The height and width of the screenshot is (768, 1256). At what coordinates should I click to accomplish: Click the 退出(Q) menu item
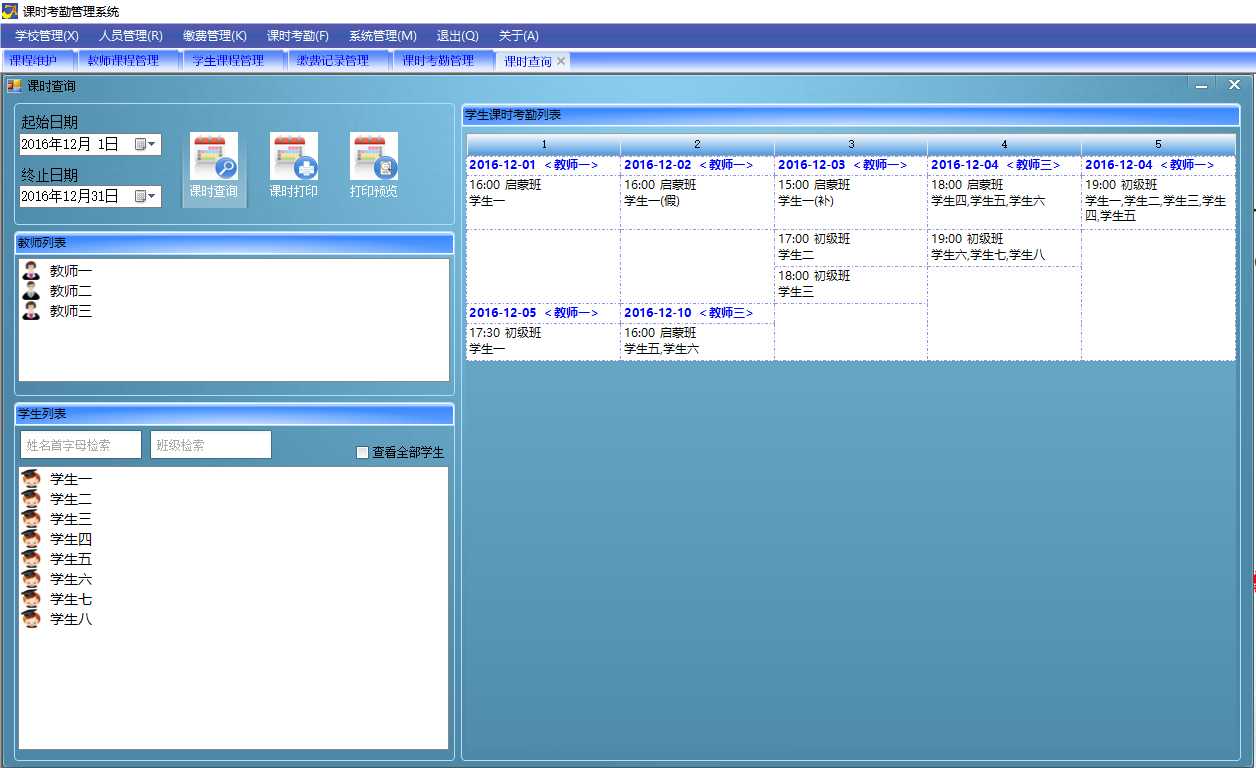coord(458,36)
